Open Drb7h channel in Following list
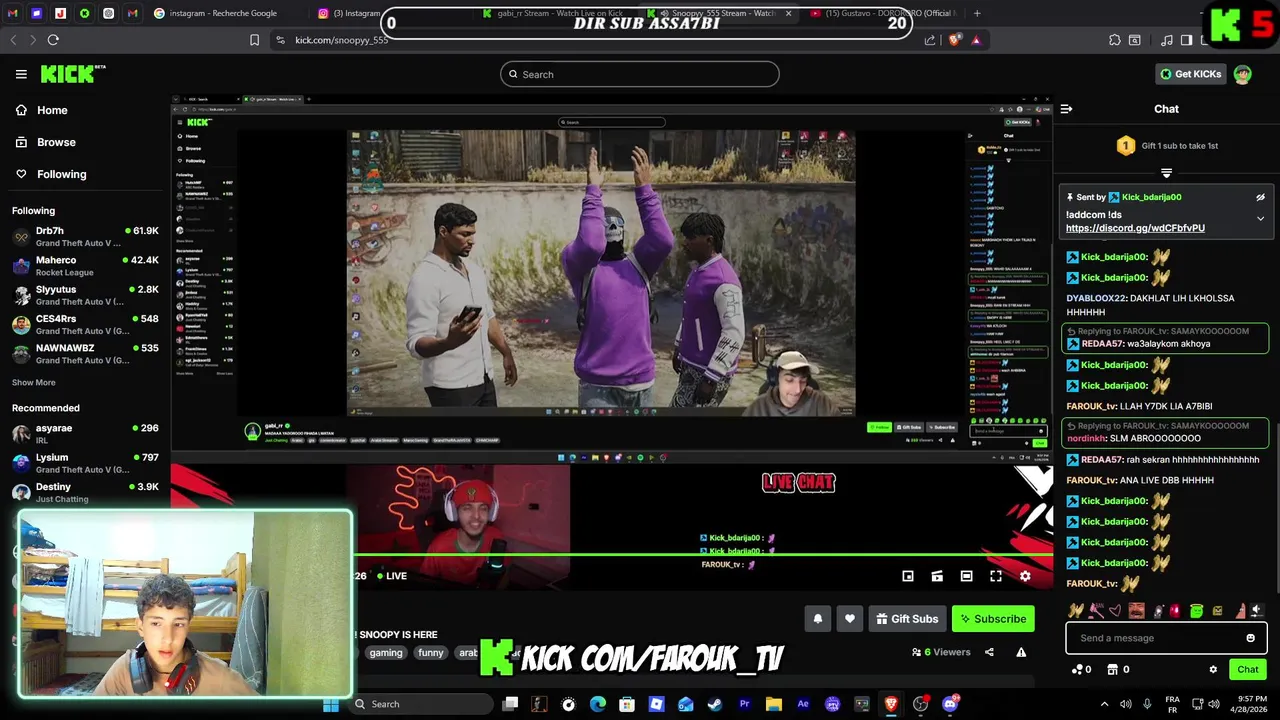Viewport: 1280px width, 720px height. 85,236
